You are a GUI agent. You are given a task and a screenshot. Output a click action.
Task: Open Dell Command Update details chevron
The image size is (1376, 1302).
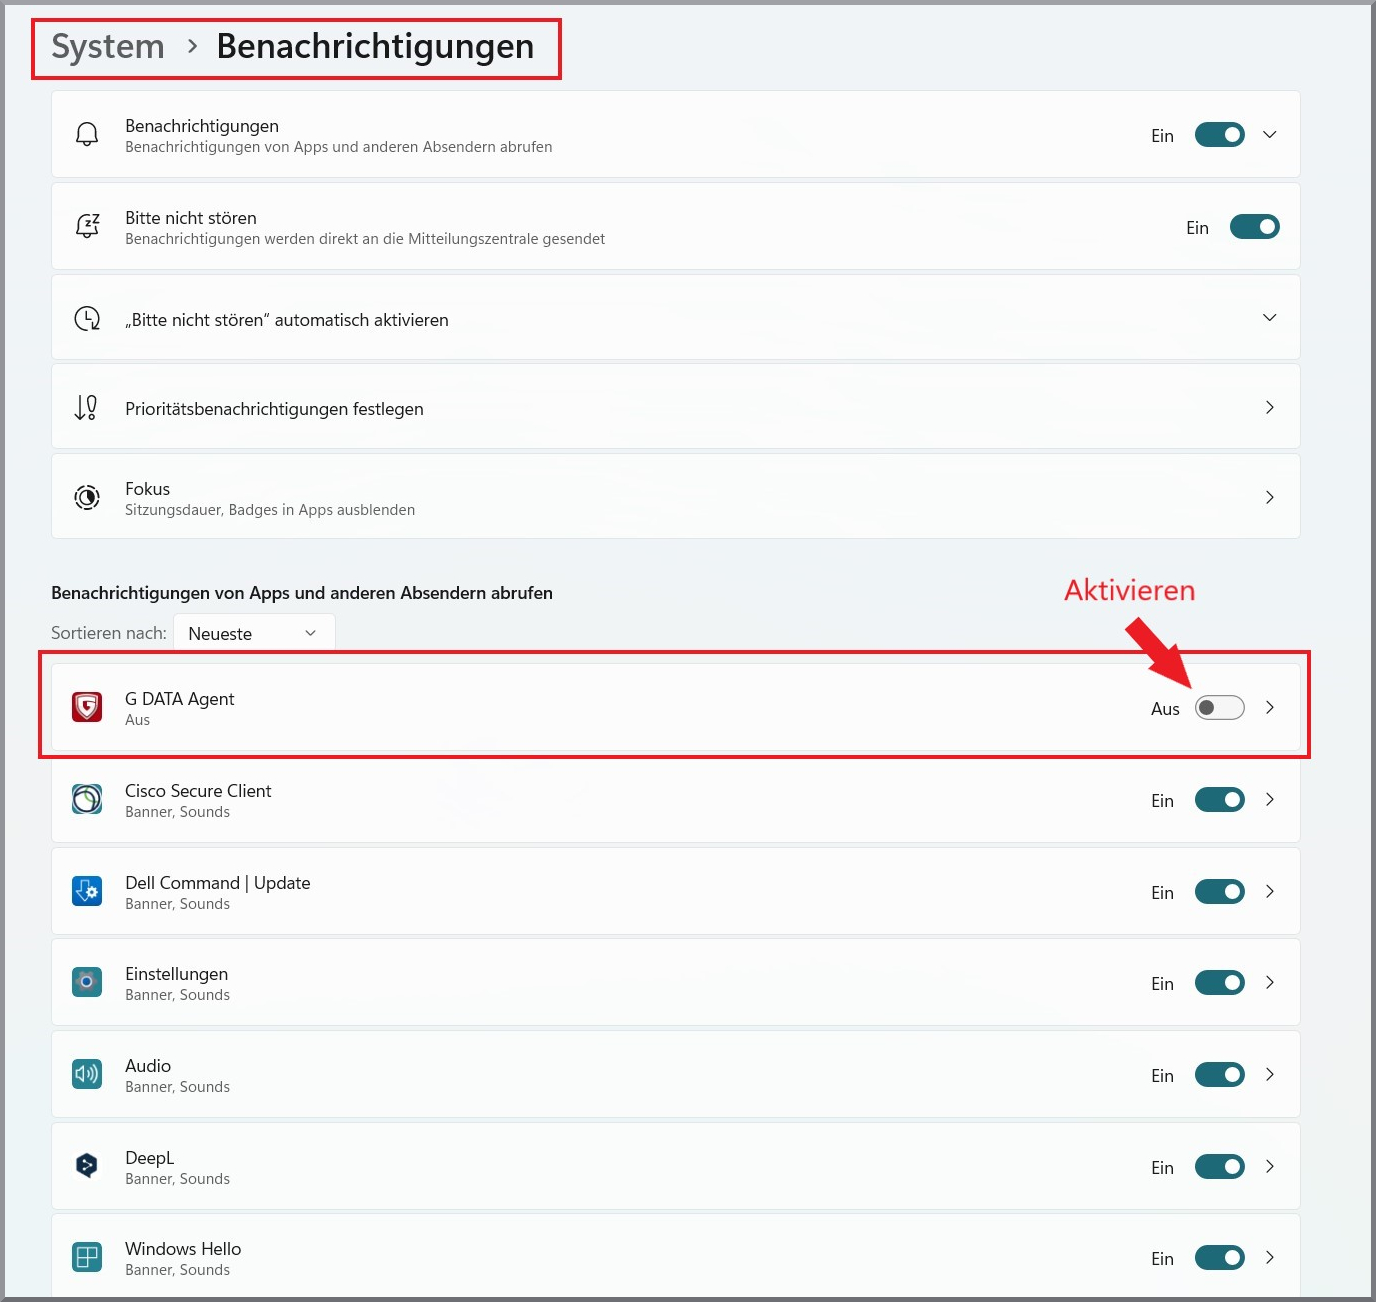(x=1270, y=891)
